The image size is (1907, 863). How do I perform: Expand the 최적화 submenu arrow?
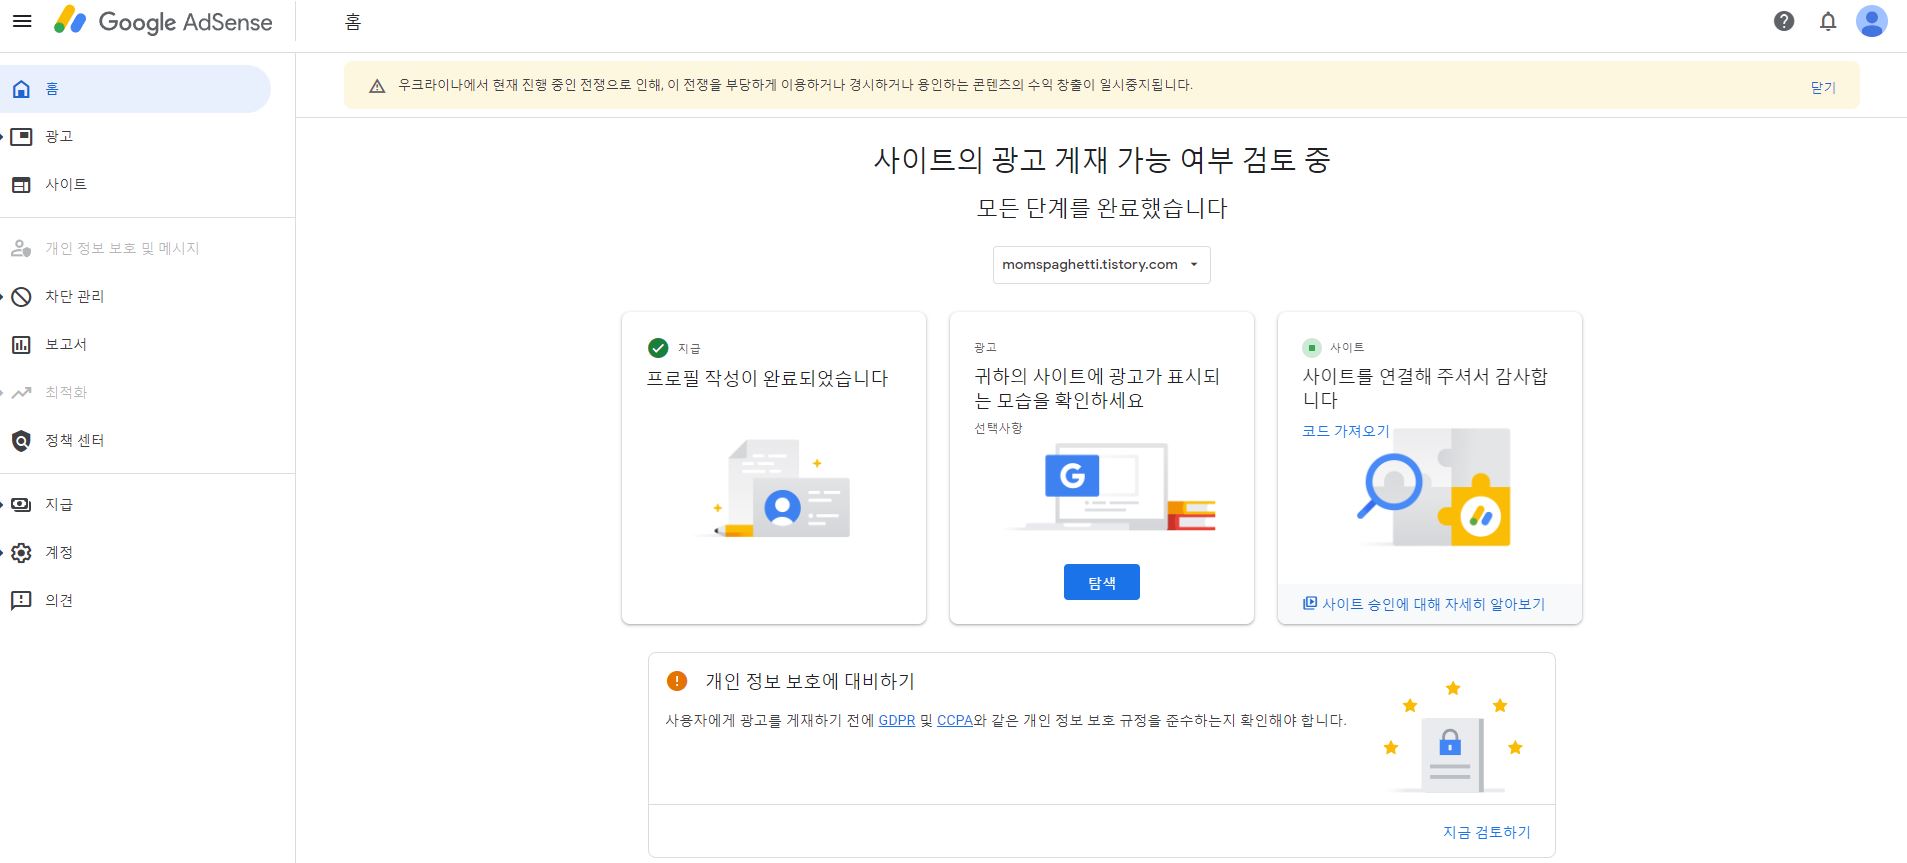[4, 393]
